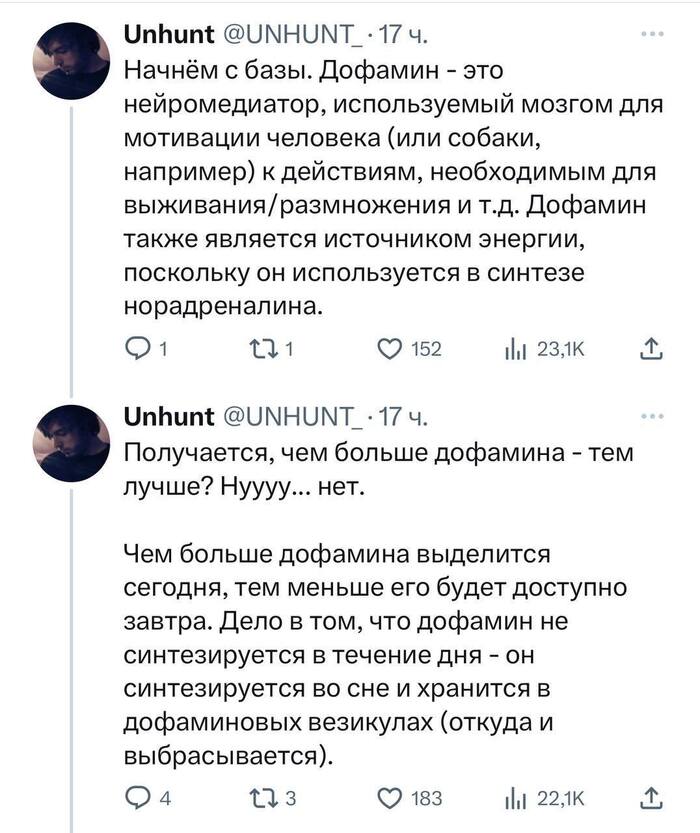Screen dimensions: 700x833
Task: View analytics of tweet with 22,1K views
Action: 516,797
